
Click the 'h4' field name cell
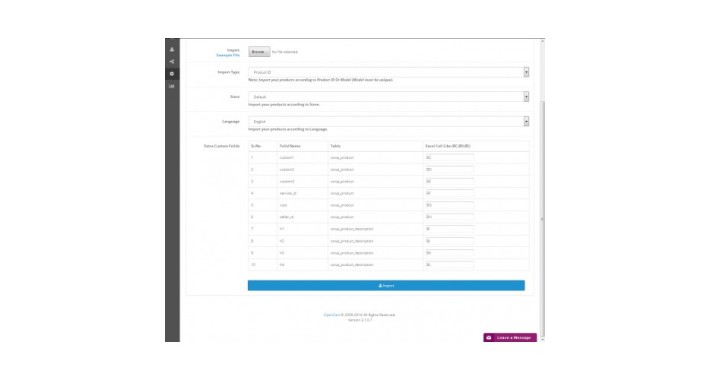pos(302,265)
